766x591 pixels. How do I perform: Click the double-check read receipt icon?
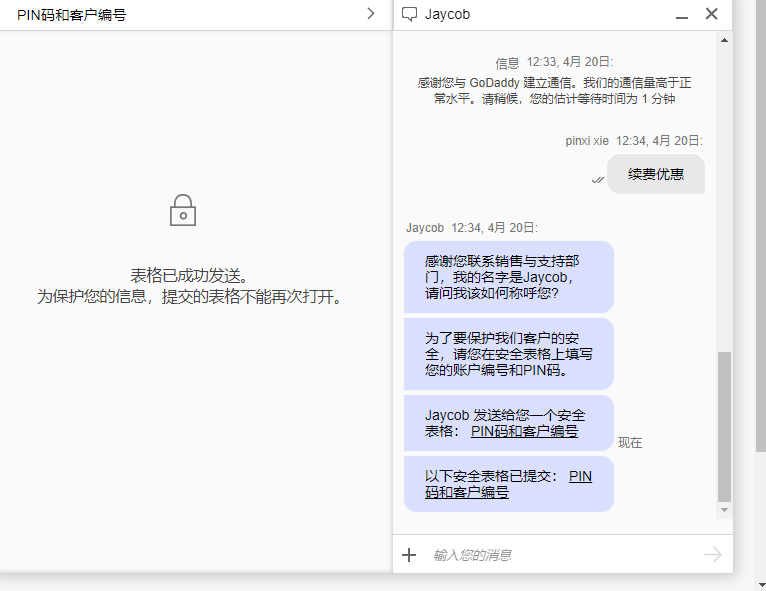[x=598, y=180]
